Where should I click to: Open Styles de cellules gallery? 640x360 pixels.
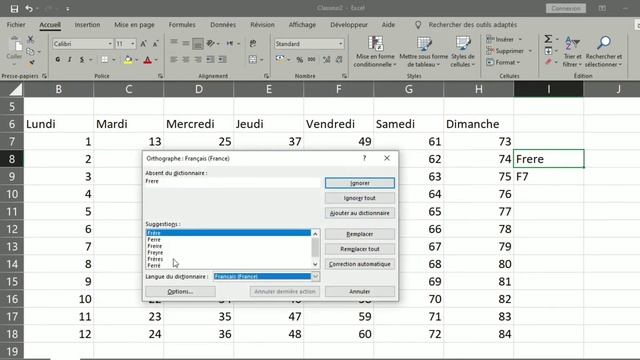[x=463, y=52]
